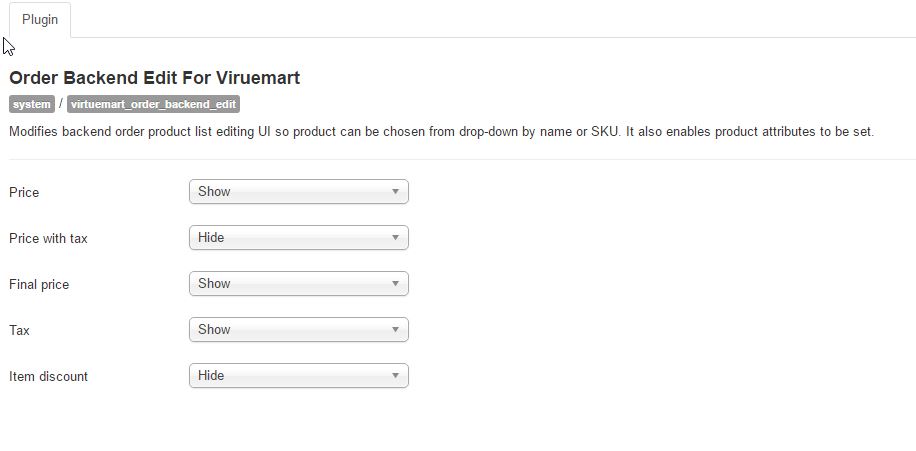
Task: Click the Price with tax label
Action: tap(48, 238)
